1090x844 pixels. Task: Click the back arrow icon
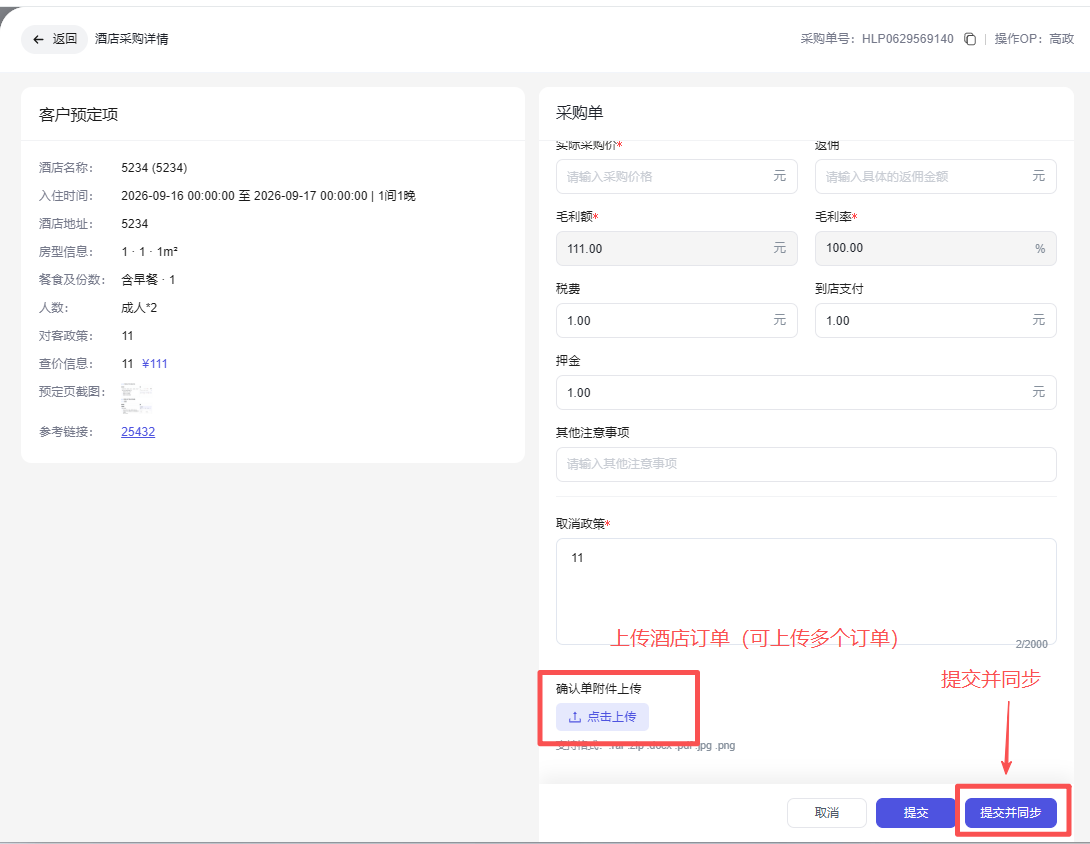[38, 40]
